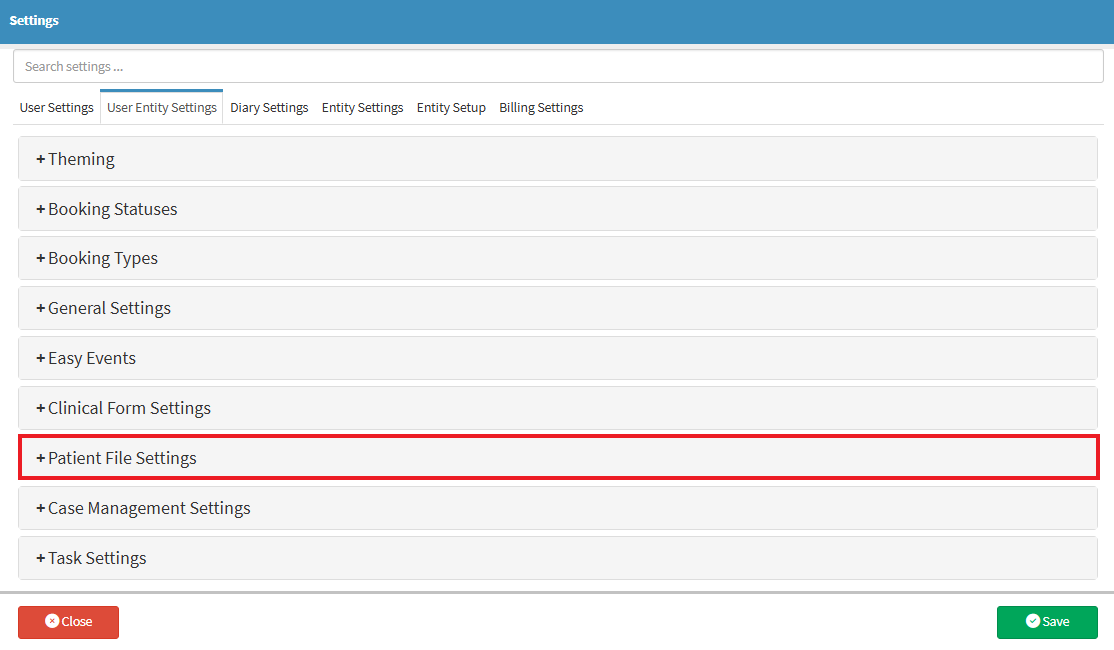
Task: Expand the Clinical Form Settings panel
Action: point(129,408)
